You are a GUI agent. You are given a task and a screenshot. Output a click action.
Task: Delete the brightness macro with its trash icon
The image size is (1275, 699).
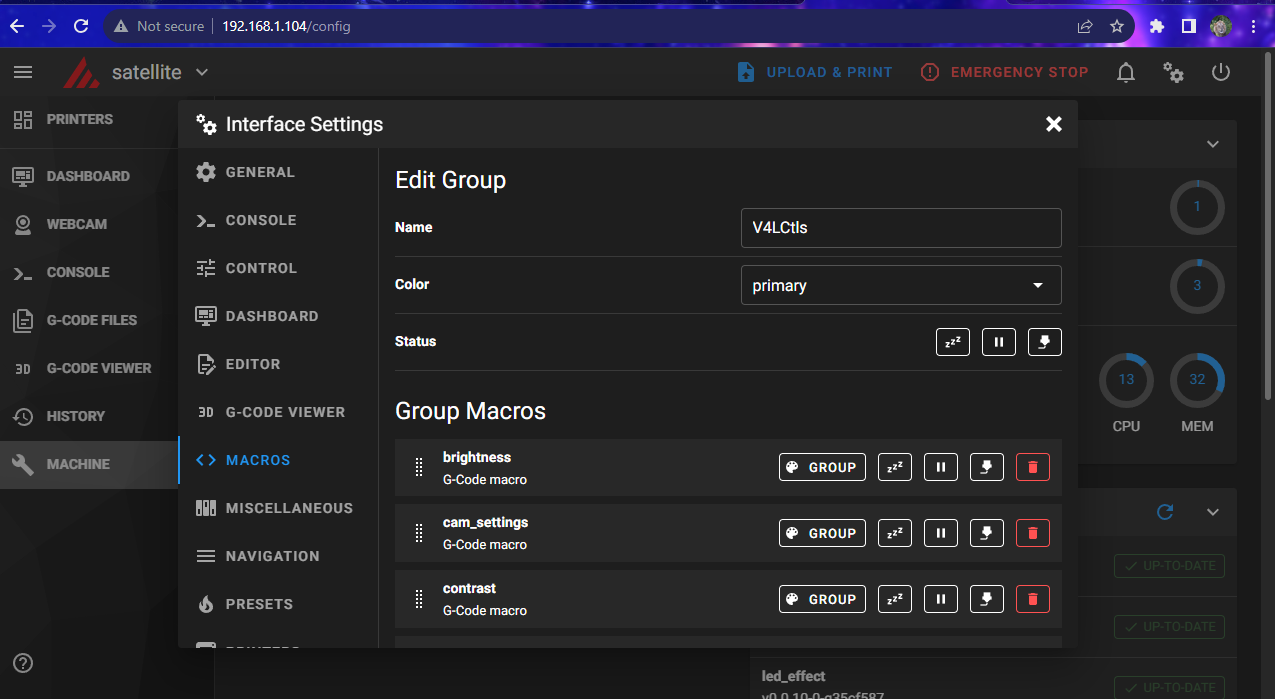(1032, 466)
